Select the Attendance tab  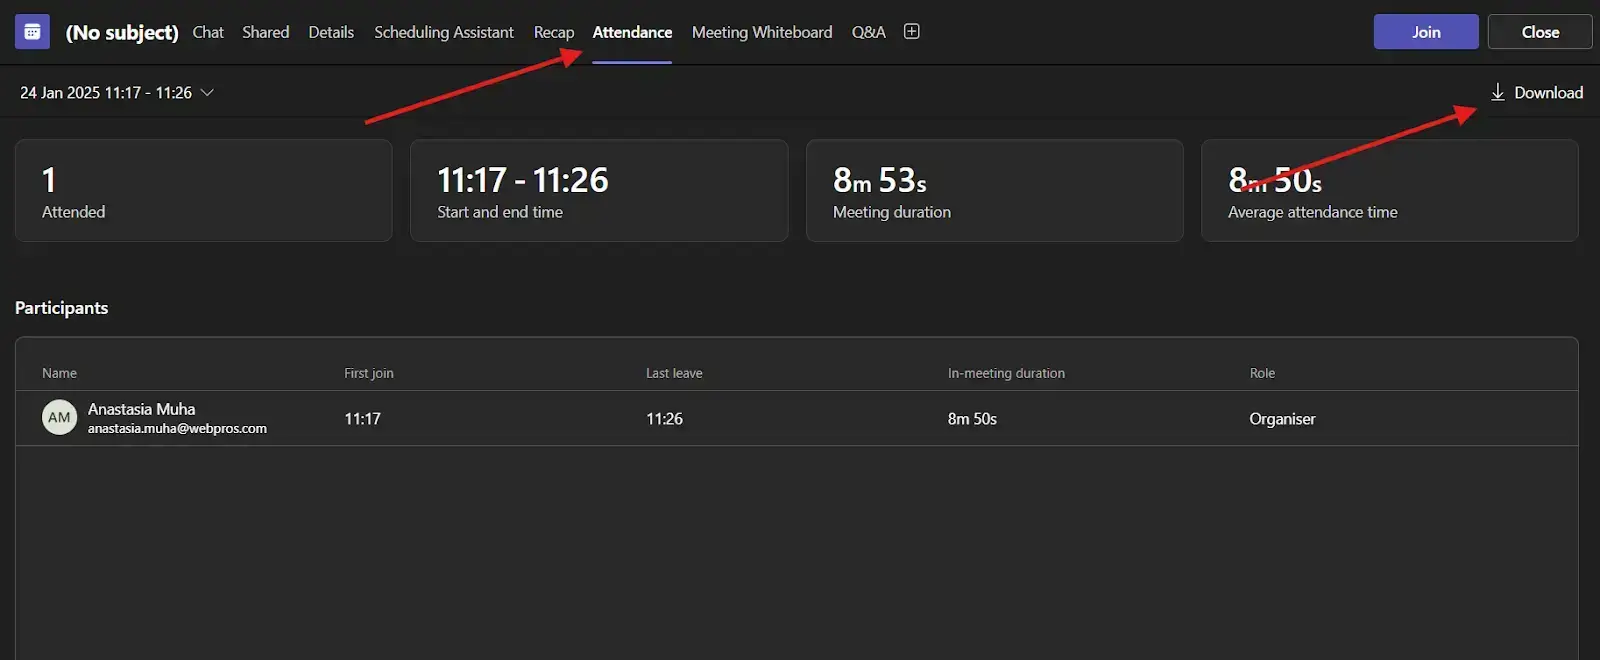[x=632, y=32]
